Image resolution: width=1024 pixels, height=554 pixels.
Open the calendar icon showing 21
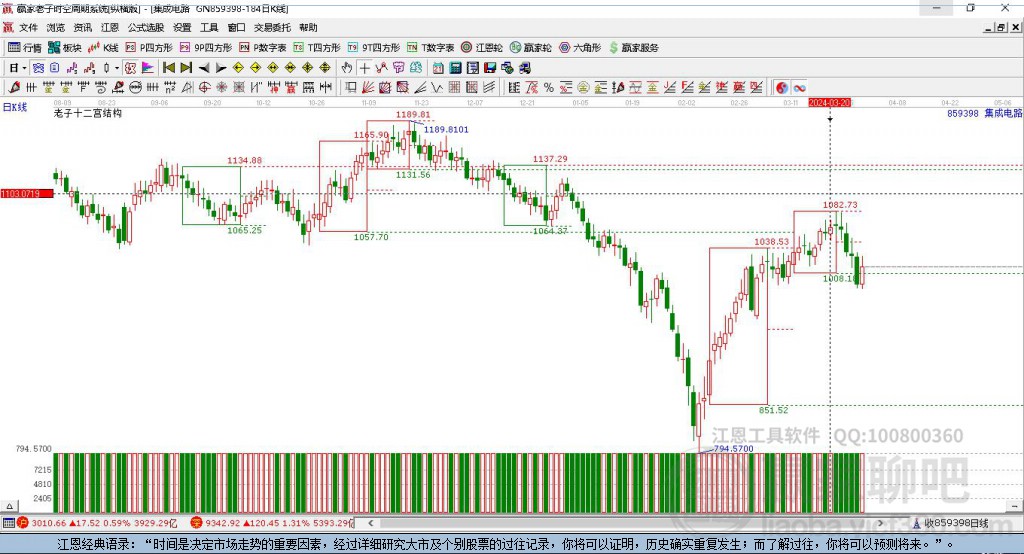click(438, 67)
